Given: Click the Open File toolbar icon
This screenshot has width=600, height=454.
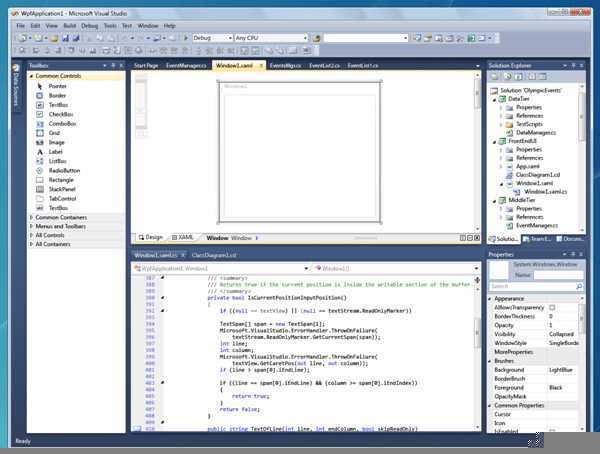Looking at the screenshot, I should pos(54,38).
